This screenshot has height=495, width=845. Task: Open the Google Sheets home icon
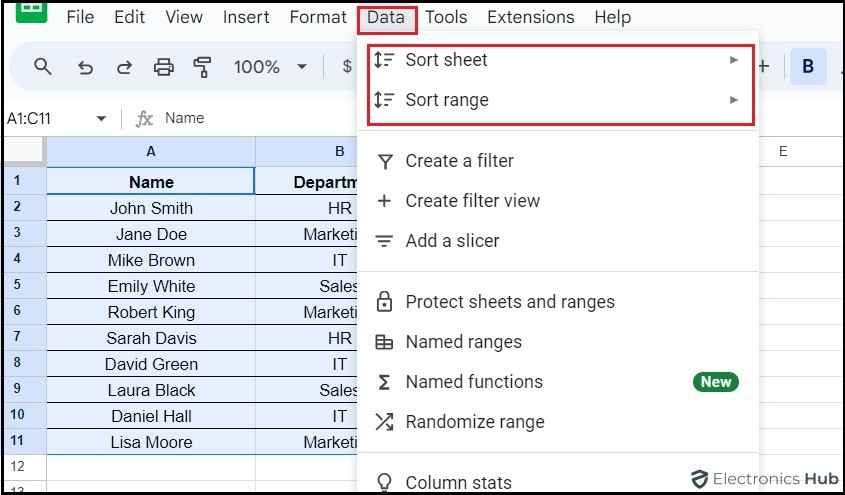click(x=31, y=12)
